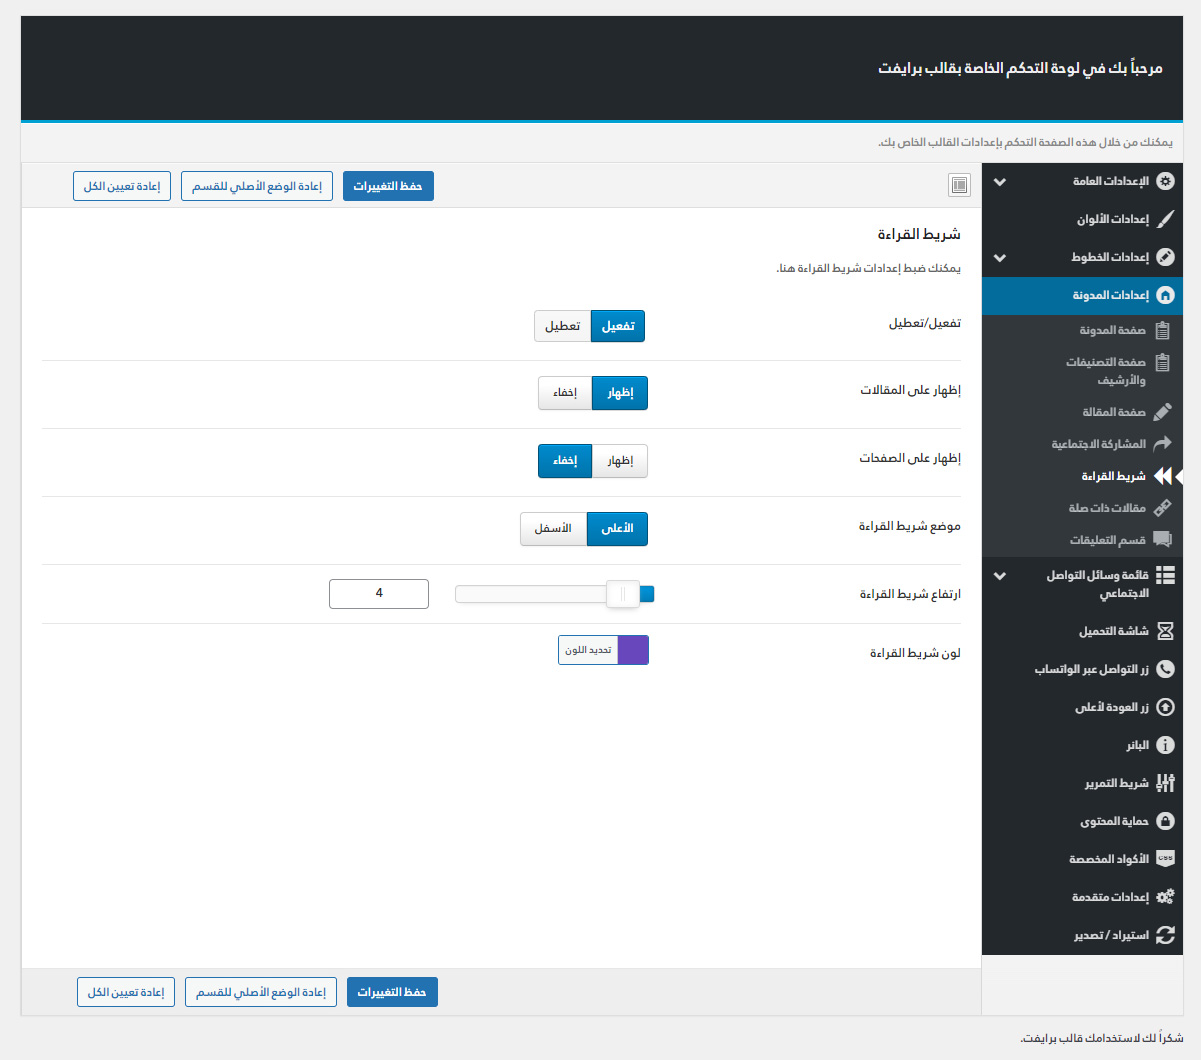This screenshot has height=1060, width=1201.
Task: Click the bottom إعادة تعيين الكل button
Action: point(126,992)
